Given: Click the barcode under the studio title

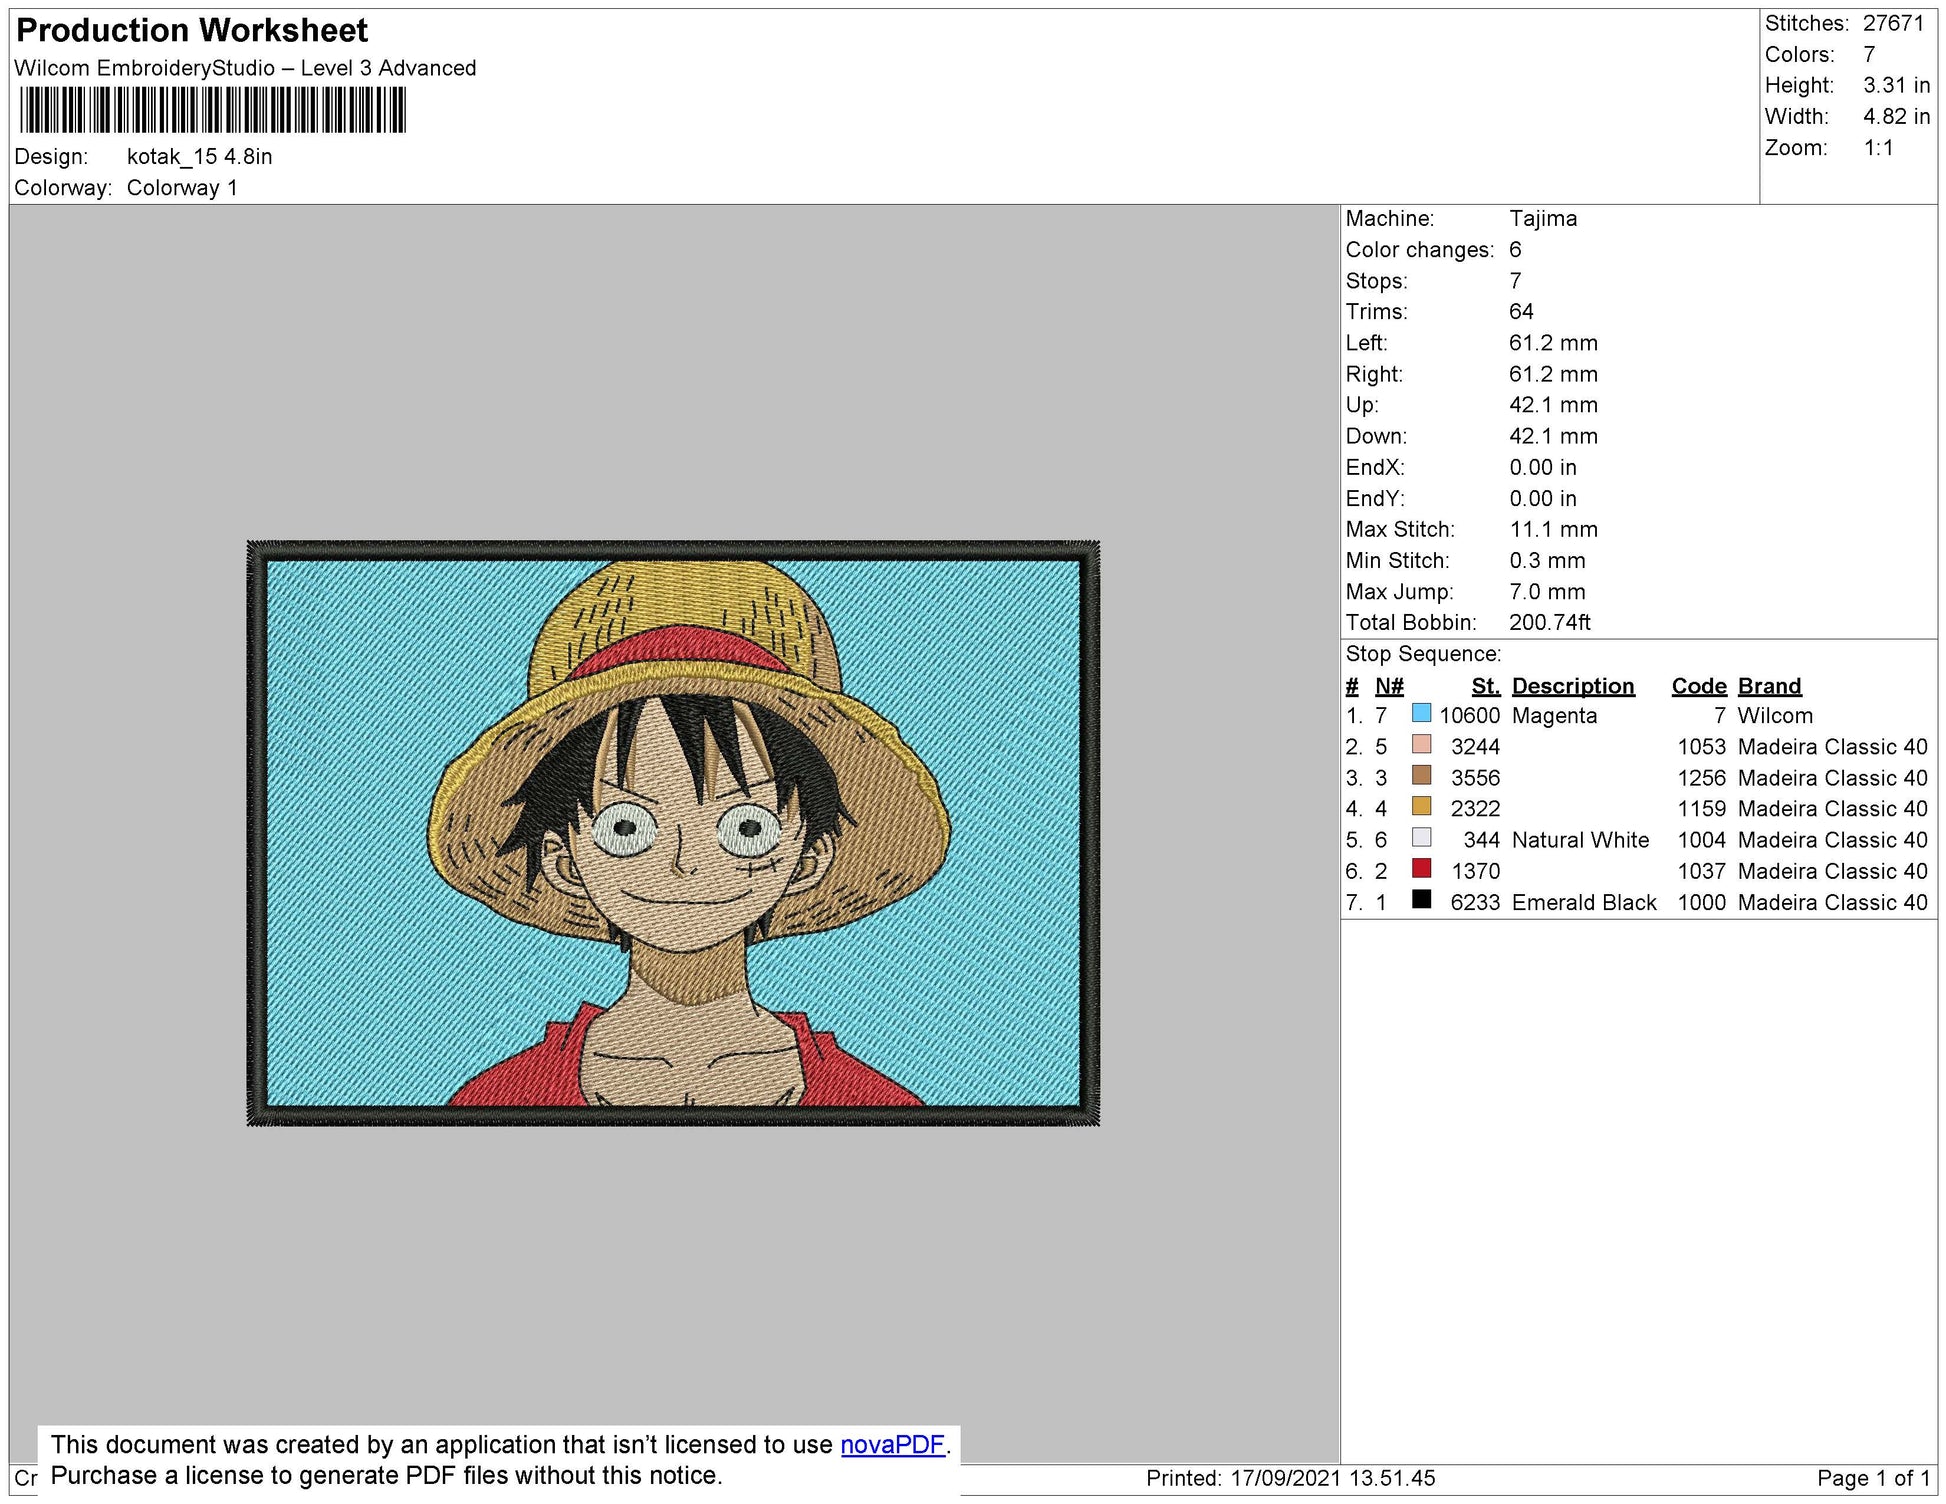Looking at the screenshot, I should (212, 110).
